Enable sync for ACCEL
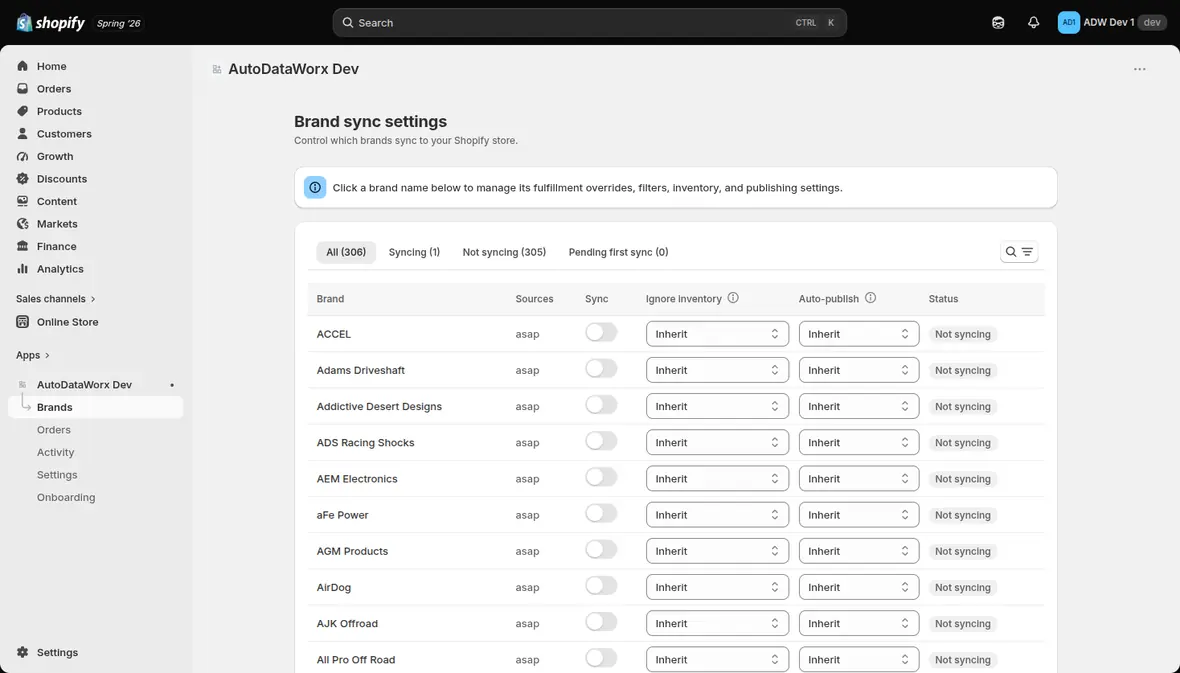The height and width of the screenshot is (673, 1180). [x=601, y=333]
